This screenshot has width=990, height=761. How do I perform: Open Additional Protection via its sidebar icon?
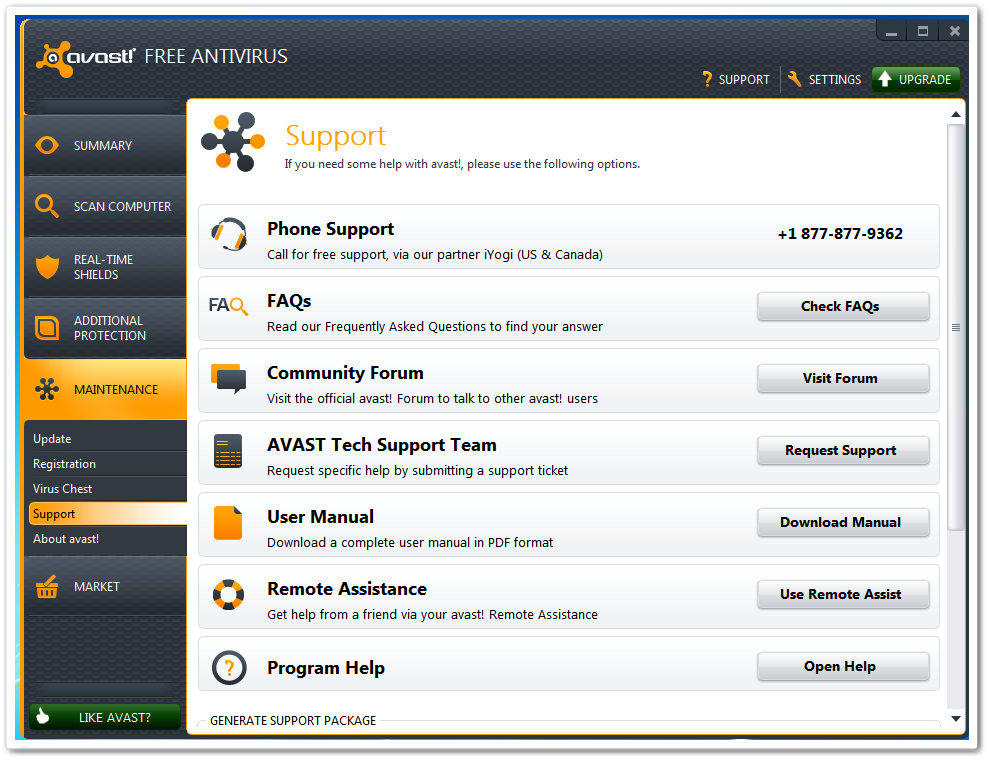(46, 327)
